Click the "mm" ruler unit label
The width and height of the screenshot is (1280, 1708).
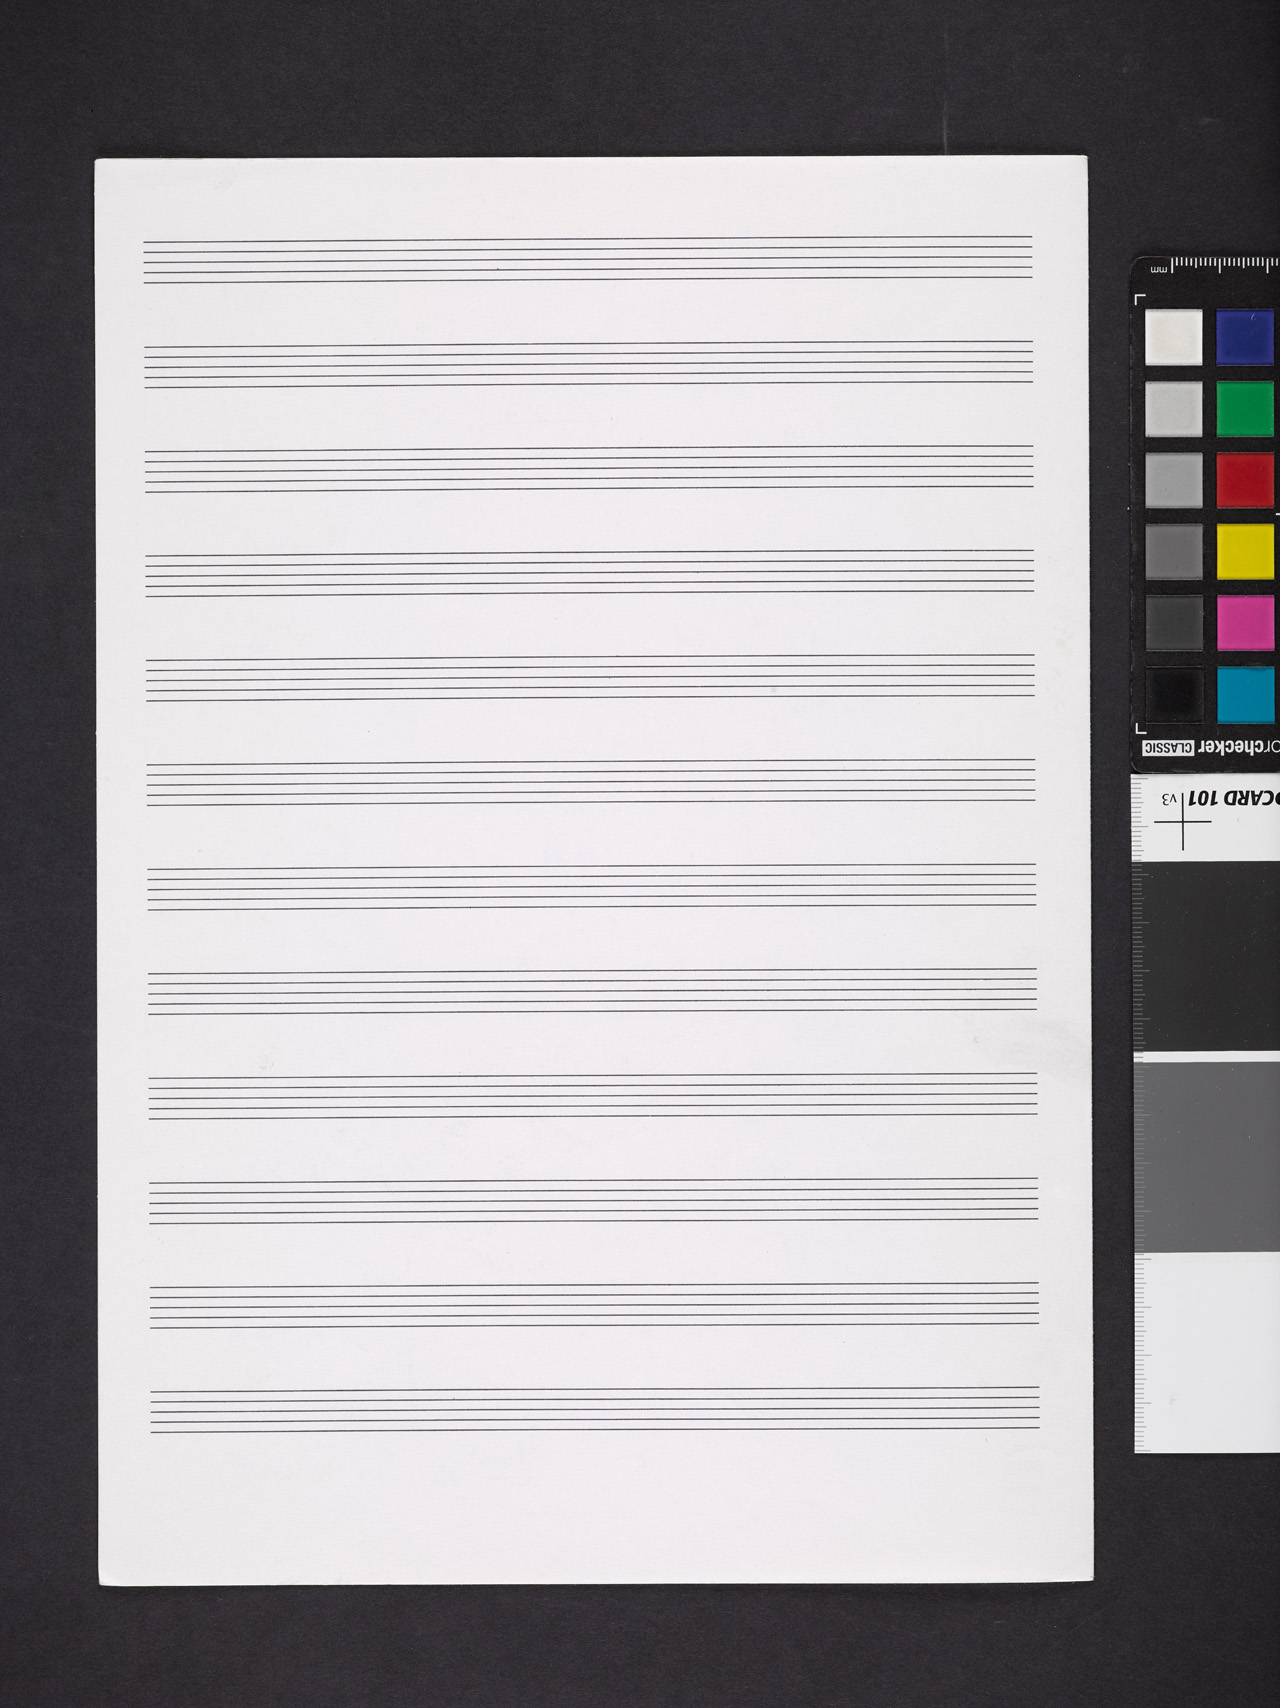tap(1158, 269)
